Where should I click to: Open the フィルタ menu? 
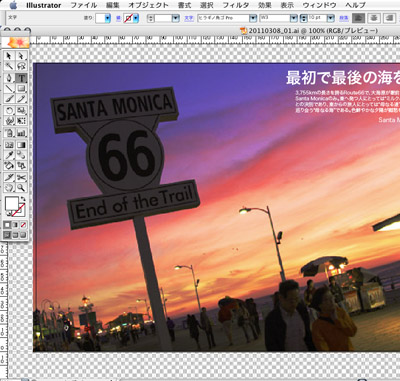(x=236, y=5)
